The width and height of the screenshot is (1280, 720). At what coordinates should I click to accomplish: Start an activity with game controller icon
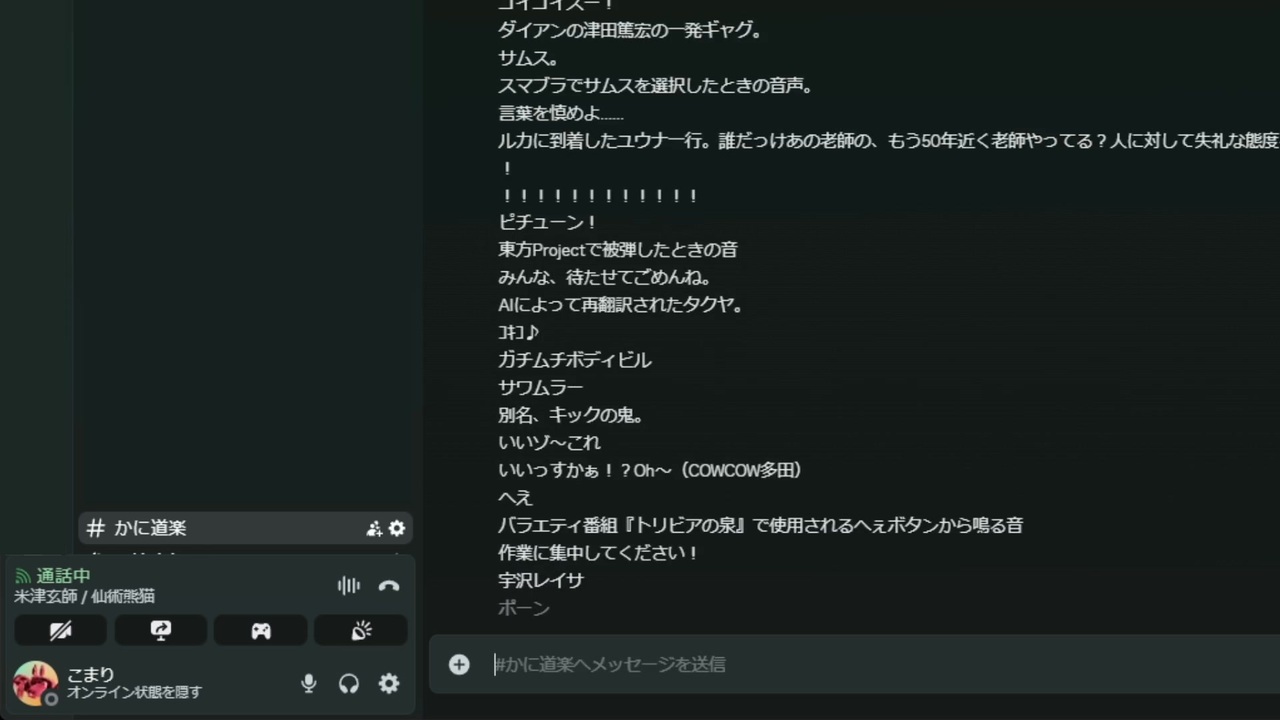pyautogui.click(x=261, y=630)
